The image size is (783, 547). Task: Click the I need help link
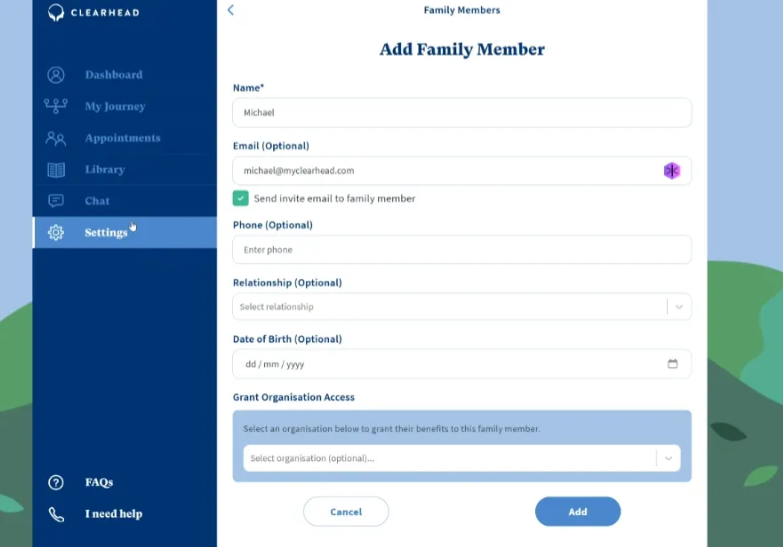[113, 514]
